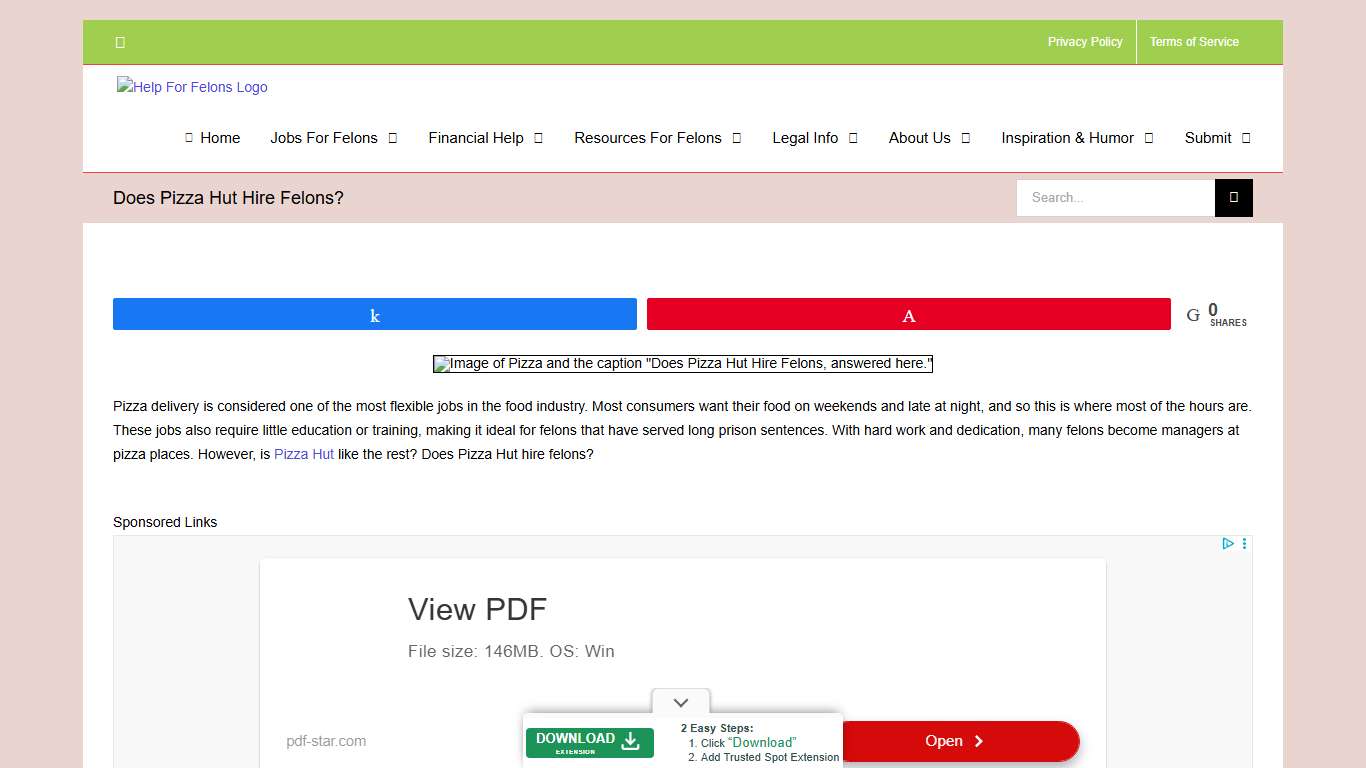Viewport: 1366px width, 768px height.
Task: Click the Terms of Service link
Action: click(x=1194, y=42)
